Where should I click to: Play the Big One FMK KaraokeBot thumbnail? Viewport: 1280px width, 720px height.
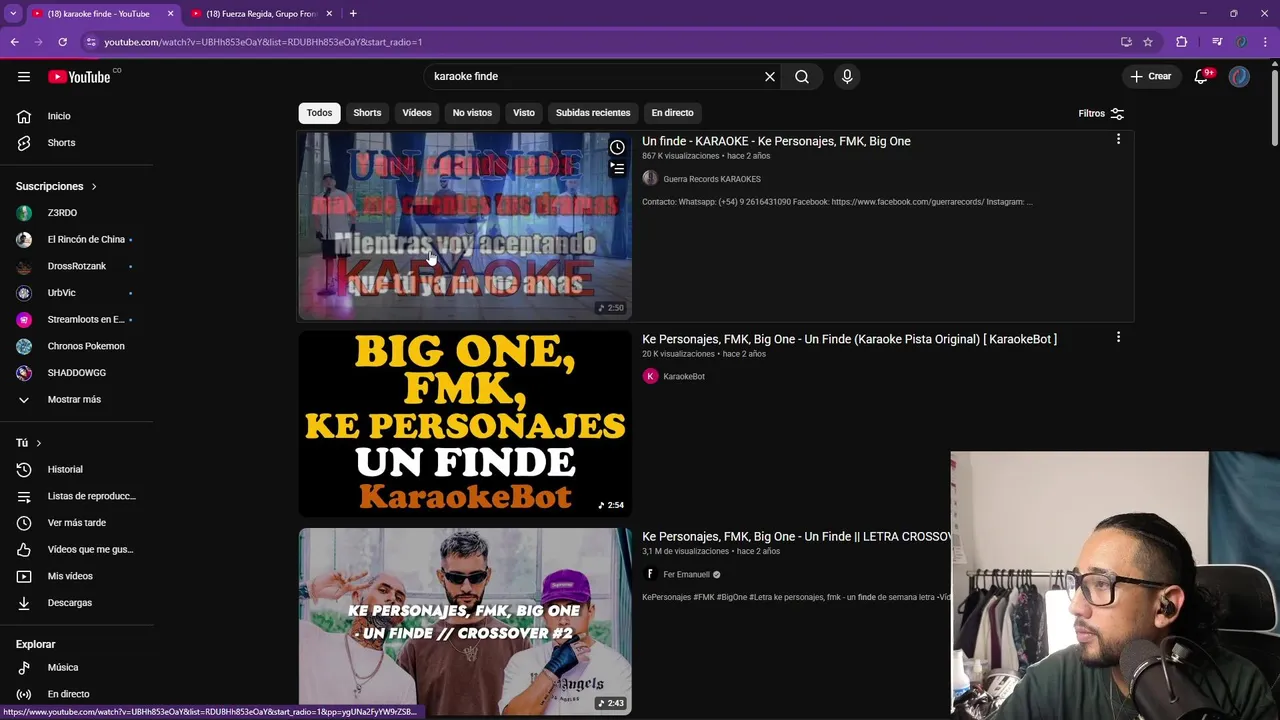465,423
